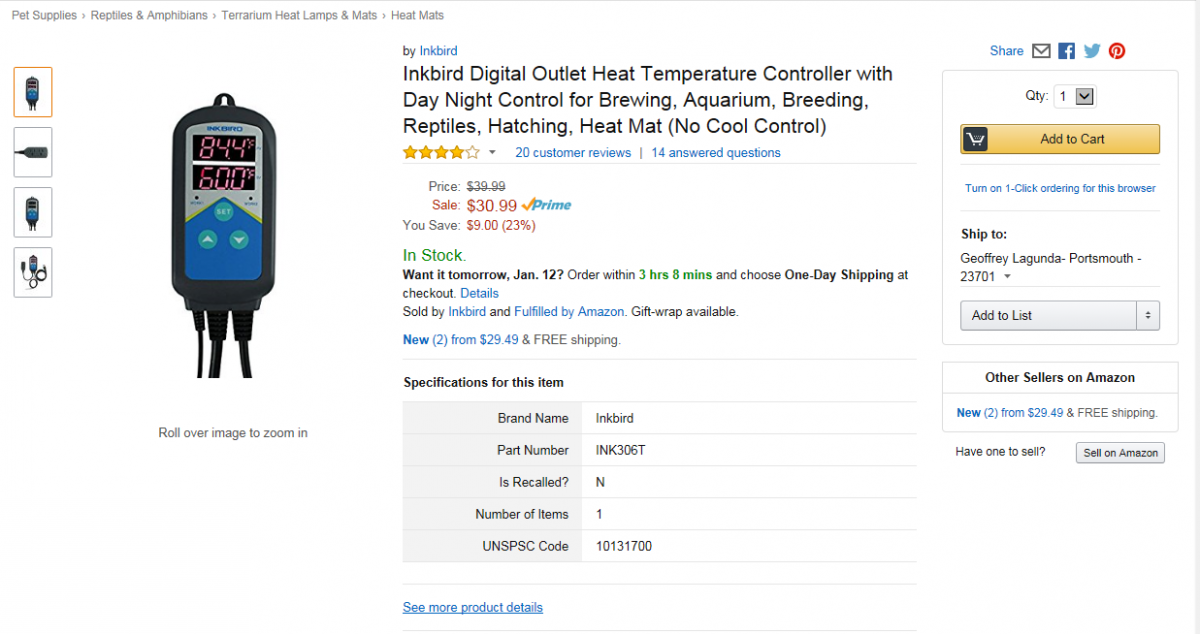Open Reptiles & Amphibians breadcrumb

click(149, 15)
